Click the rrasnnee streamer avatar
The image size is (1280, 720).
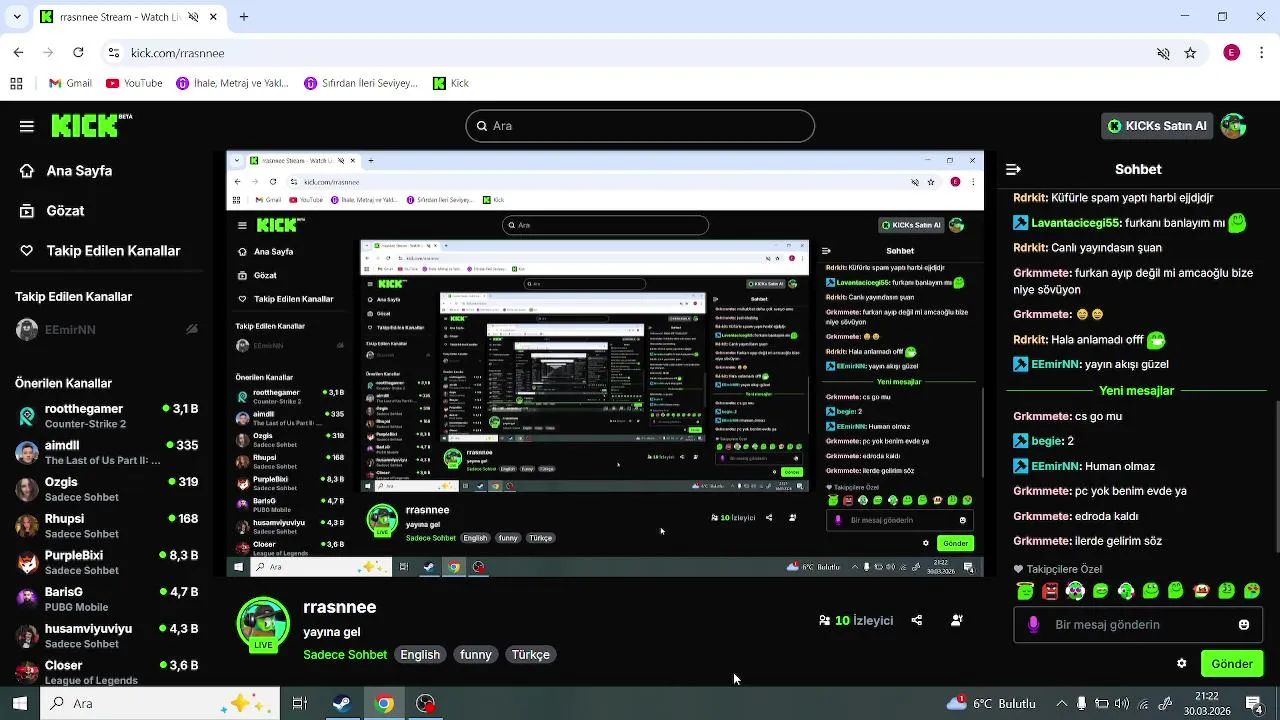(x=263, y=624)
